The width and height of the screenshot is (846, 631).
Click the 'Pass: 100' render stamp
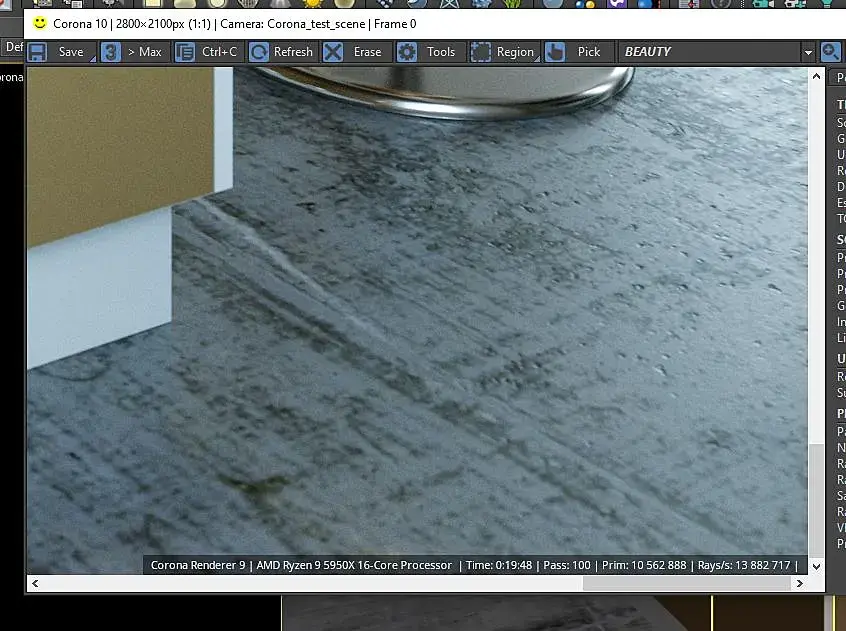click(x=567, y=565)
